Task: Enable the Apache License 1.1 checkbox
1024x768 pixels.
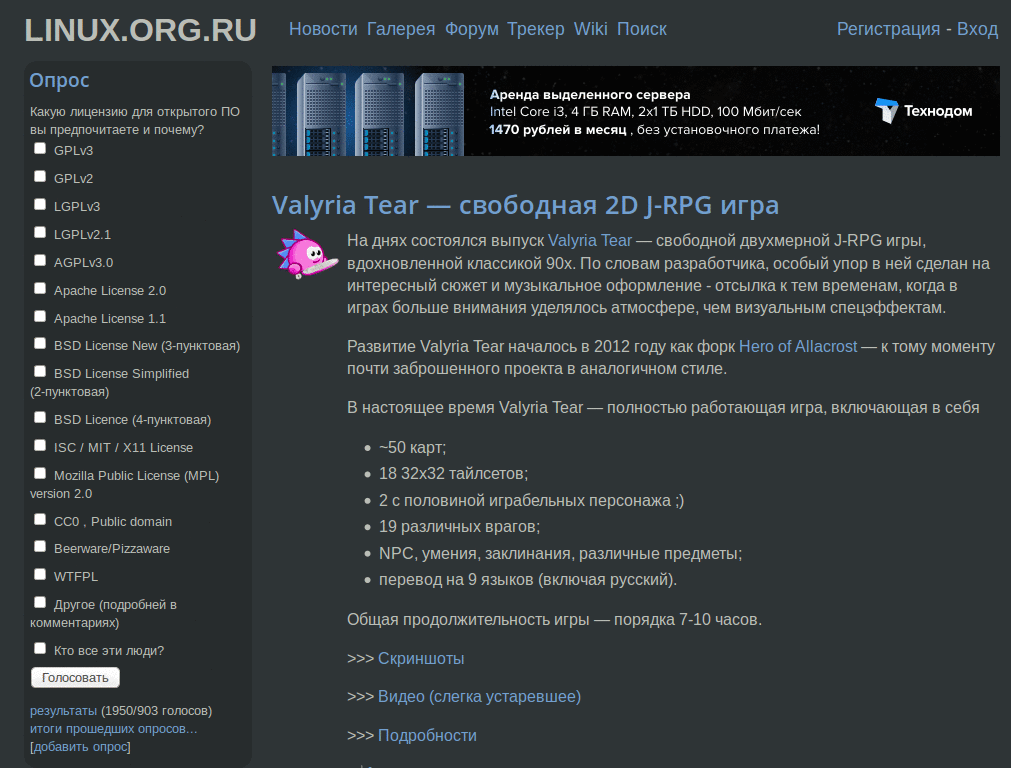Action: tap(40, 317)
